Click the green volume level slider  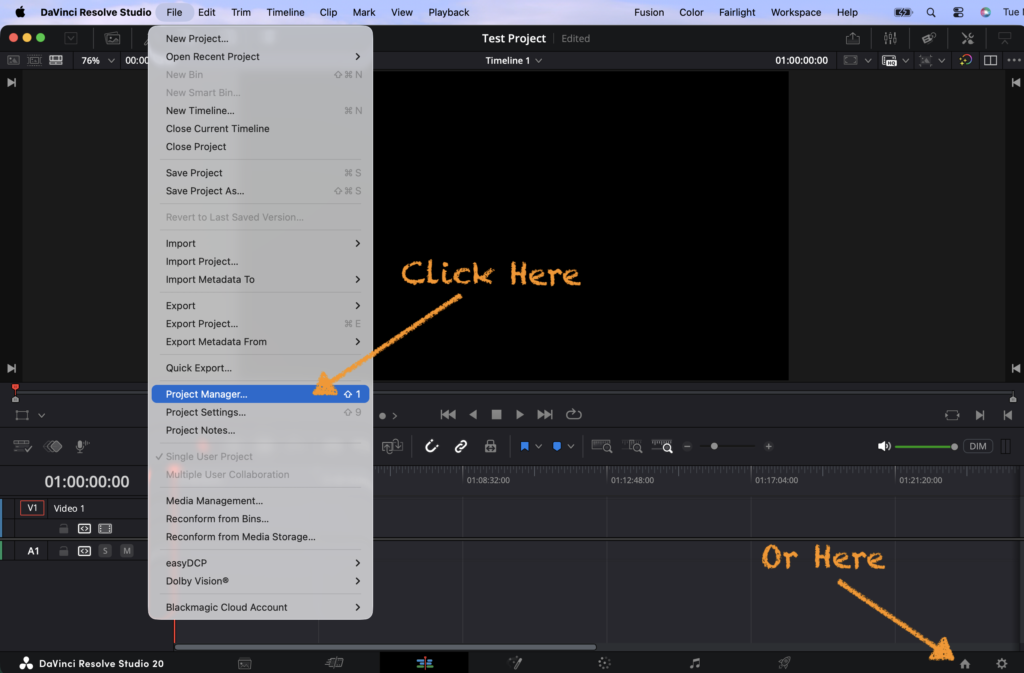pos(925,446)
